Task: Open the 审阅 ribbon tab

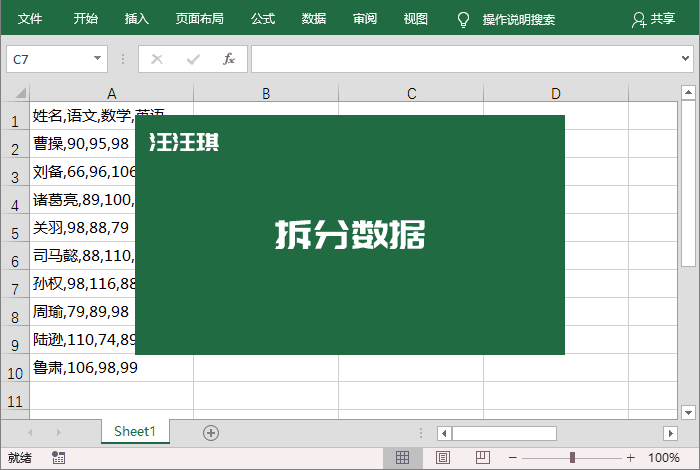Action: 365,19
